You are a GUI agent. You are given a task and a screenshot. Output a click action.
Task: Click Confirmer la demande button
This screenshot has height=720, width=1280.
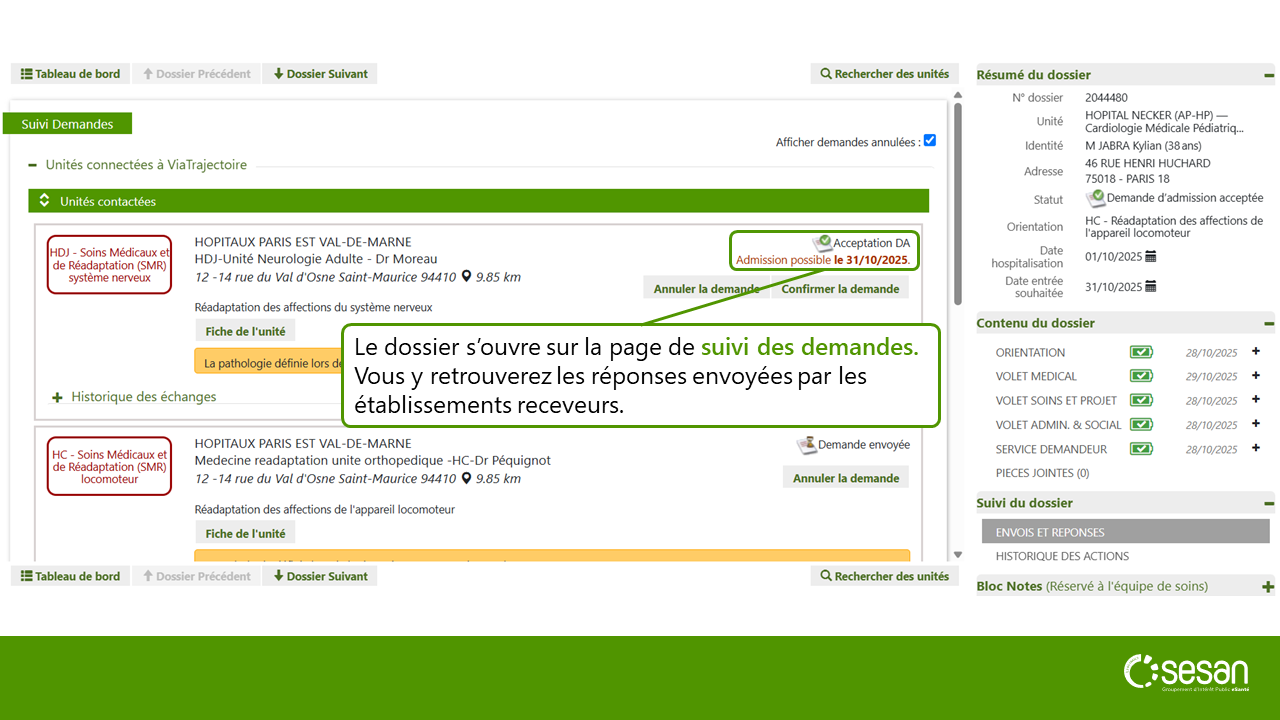(x=839, y=289)
